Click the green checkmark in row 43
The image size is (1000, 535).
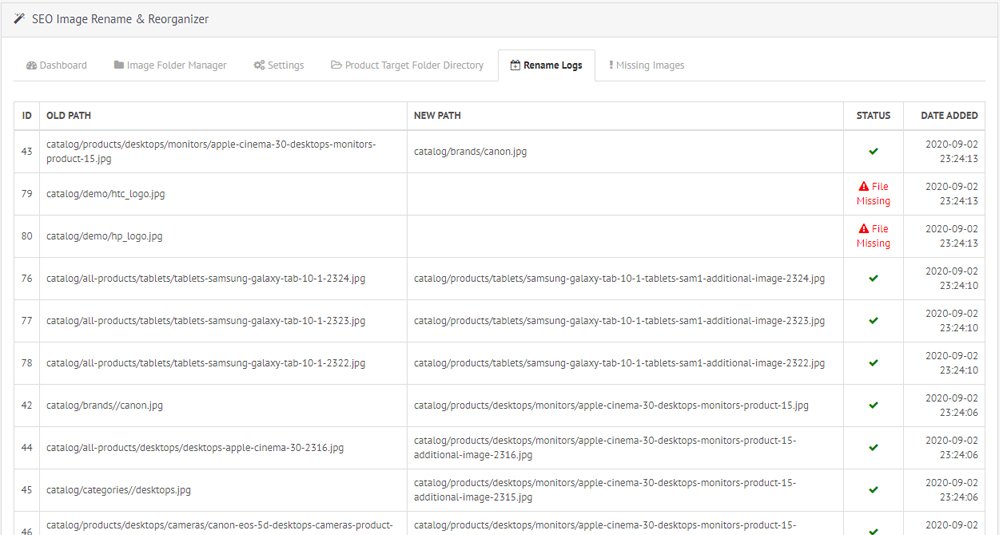click(873, 151)
